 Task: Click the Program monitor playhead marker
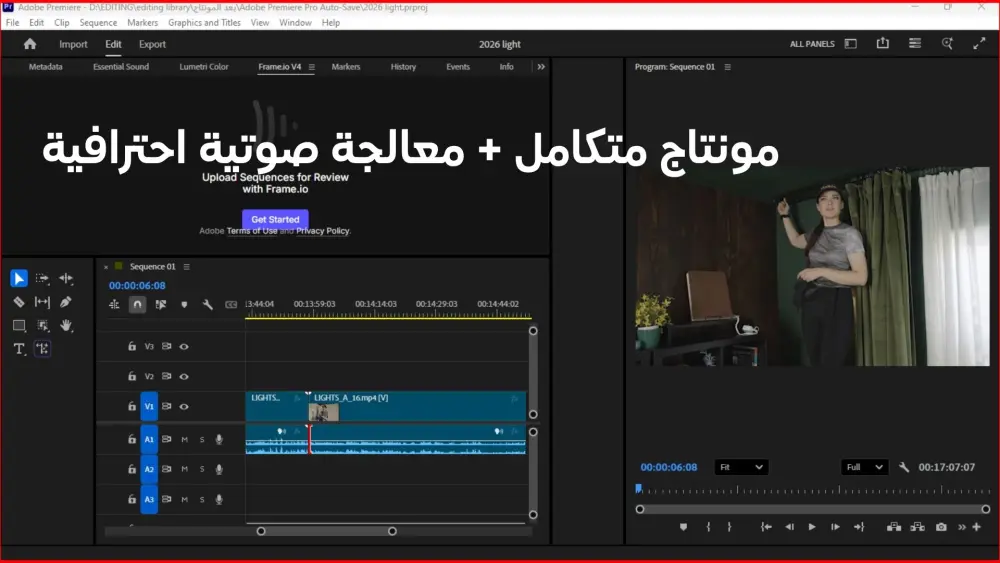(638, 489)
